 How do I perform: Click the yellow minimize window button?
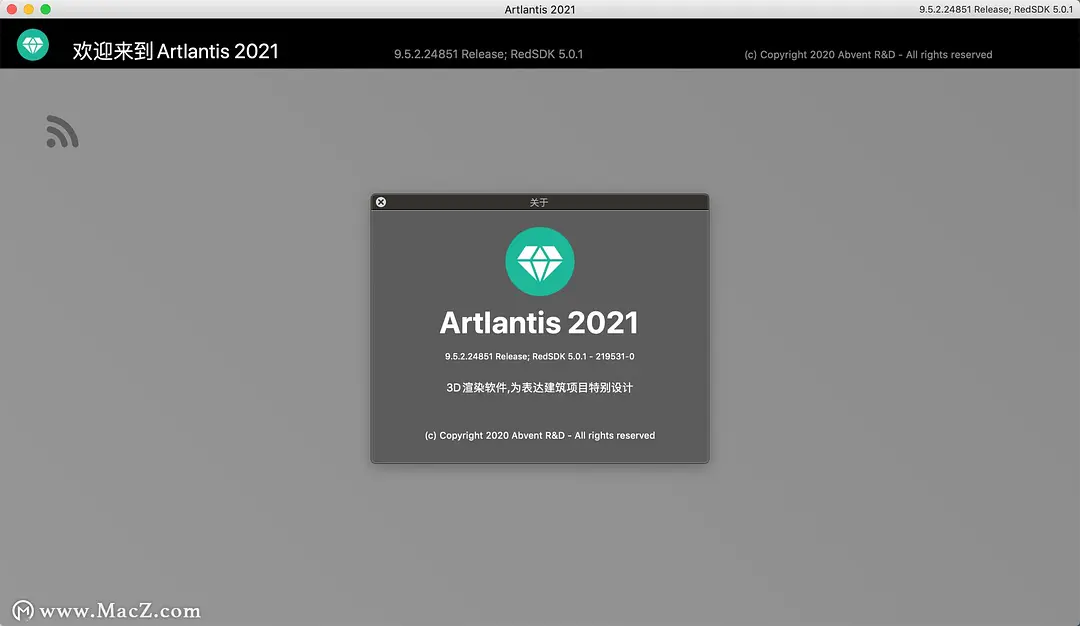28,9
